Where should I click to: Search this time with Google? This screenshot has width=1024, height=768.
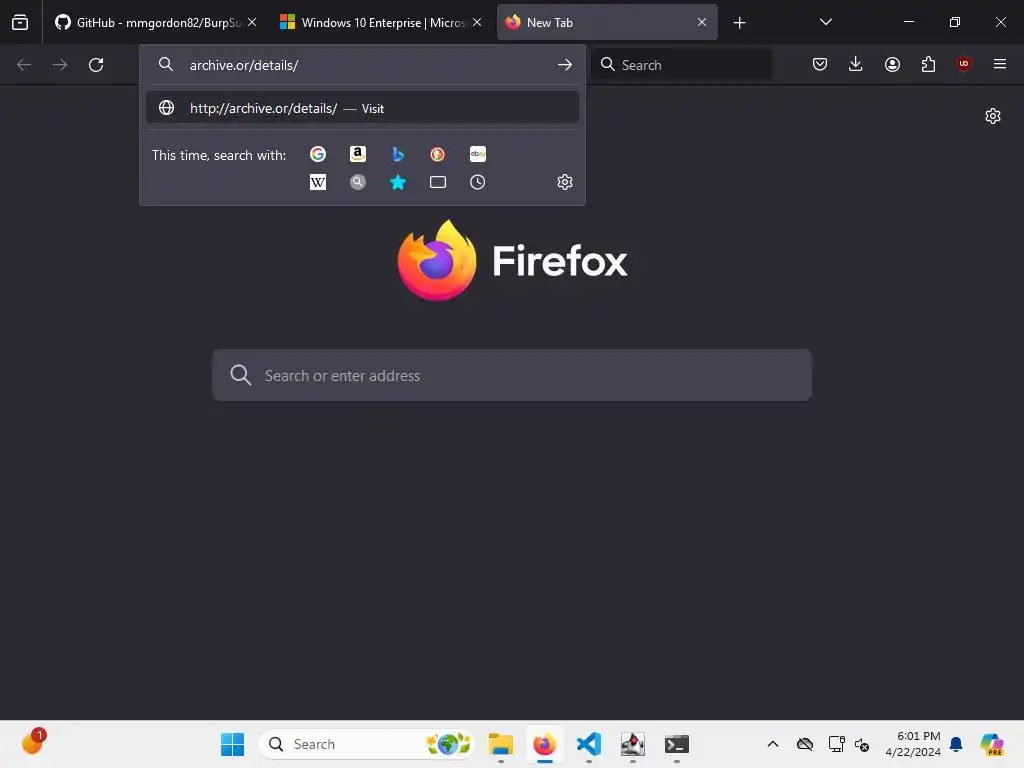tap(318, 154)
